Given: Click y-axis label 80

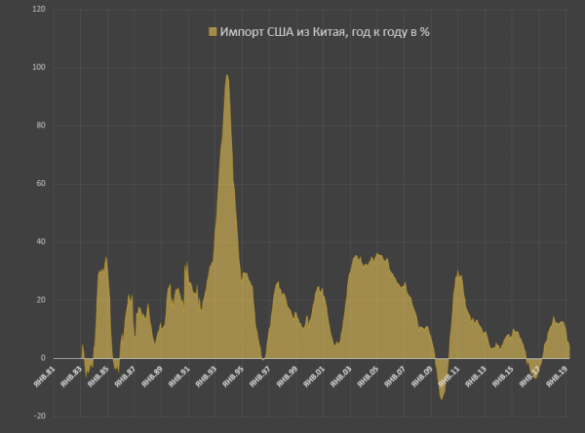Looking at the screenshot, I should 41,126.
